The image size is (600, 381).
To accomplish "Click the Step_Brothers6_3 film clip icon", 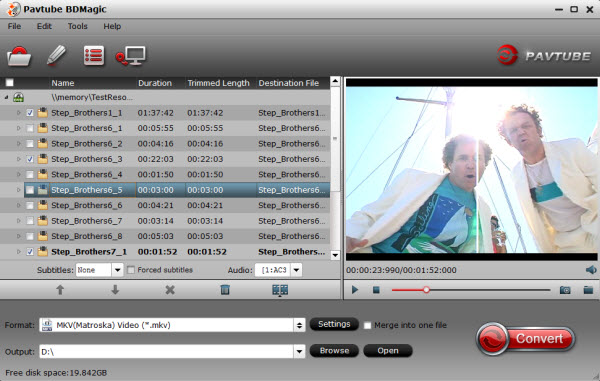I will tap(42, 159).
